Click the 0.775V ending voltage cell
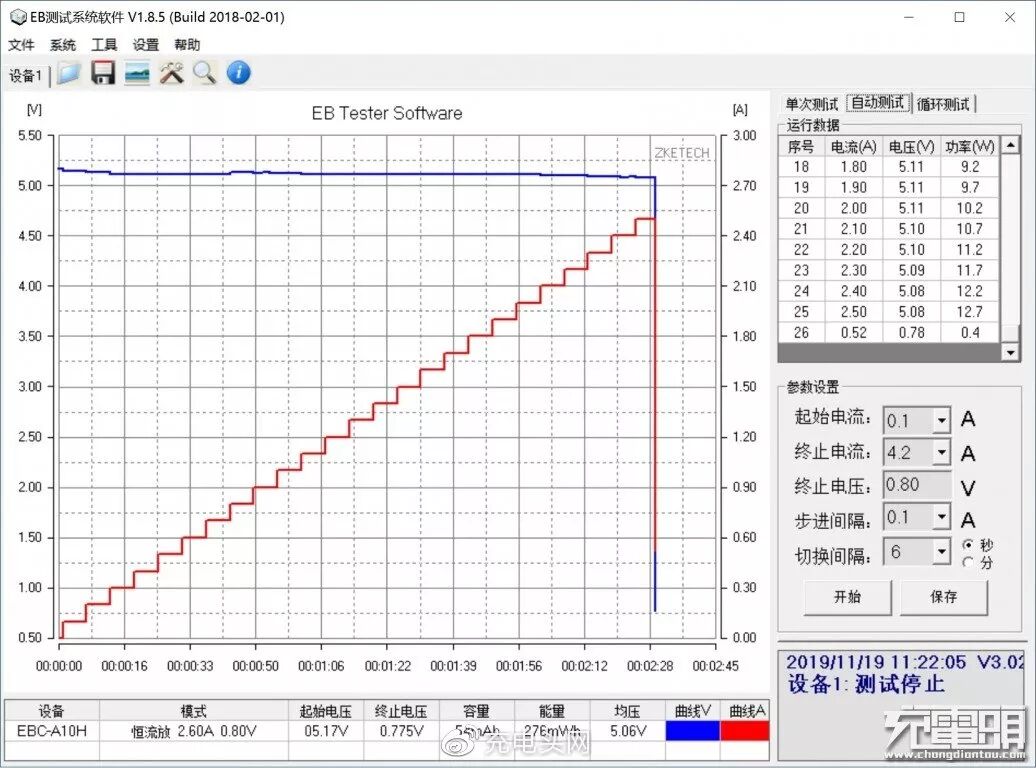This screenshot has height=768, width=1036. pyautogui.click(x=400, y=730)
